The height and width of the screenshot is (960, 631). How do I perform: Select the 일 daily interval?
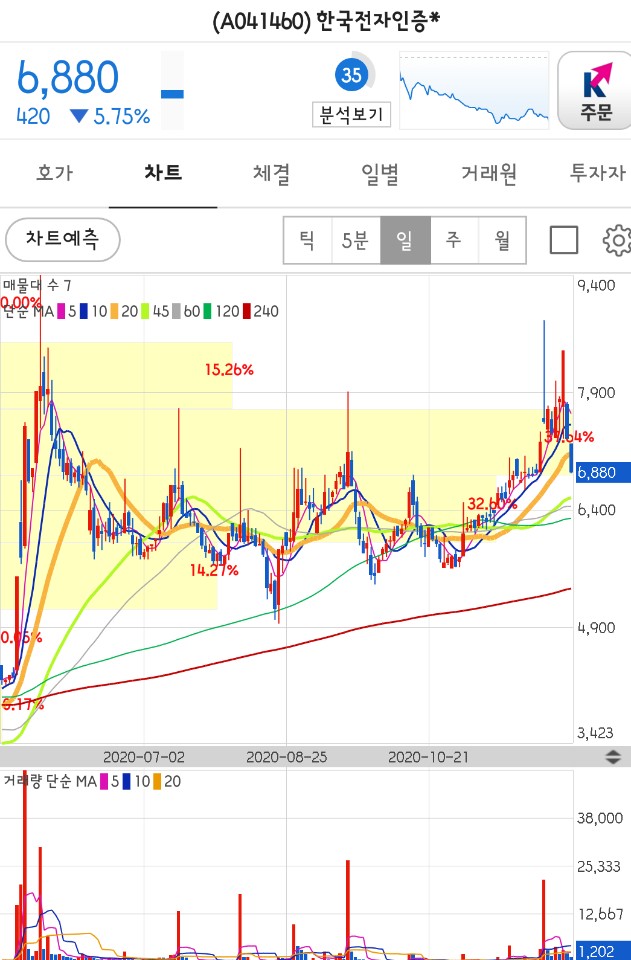click(x=405, y=240)
